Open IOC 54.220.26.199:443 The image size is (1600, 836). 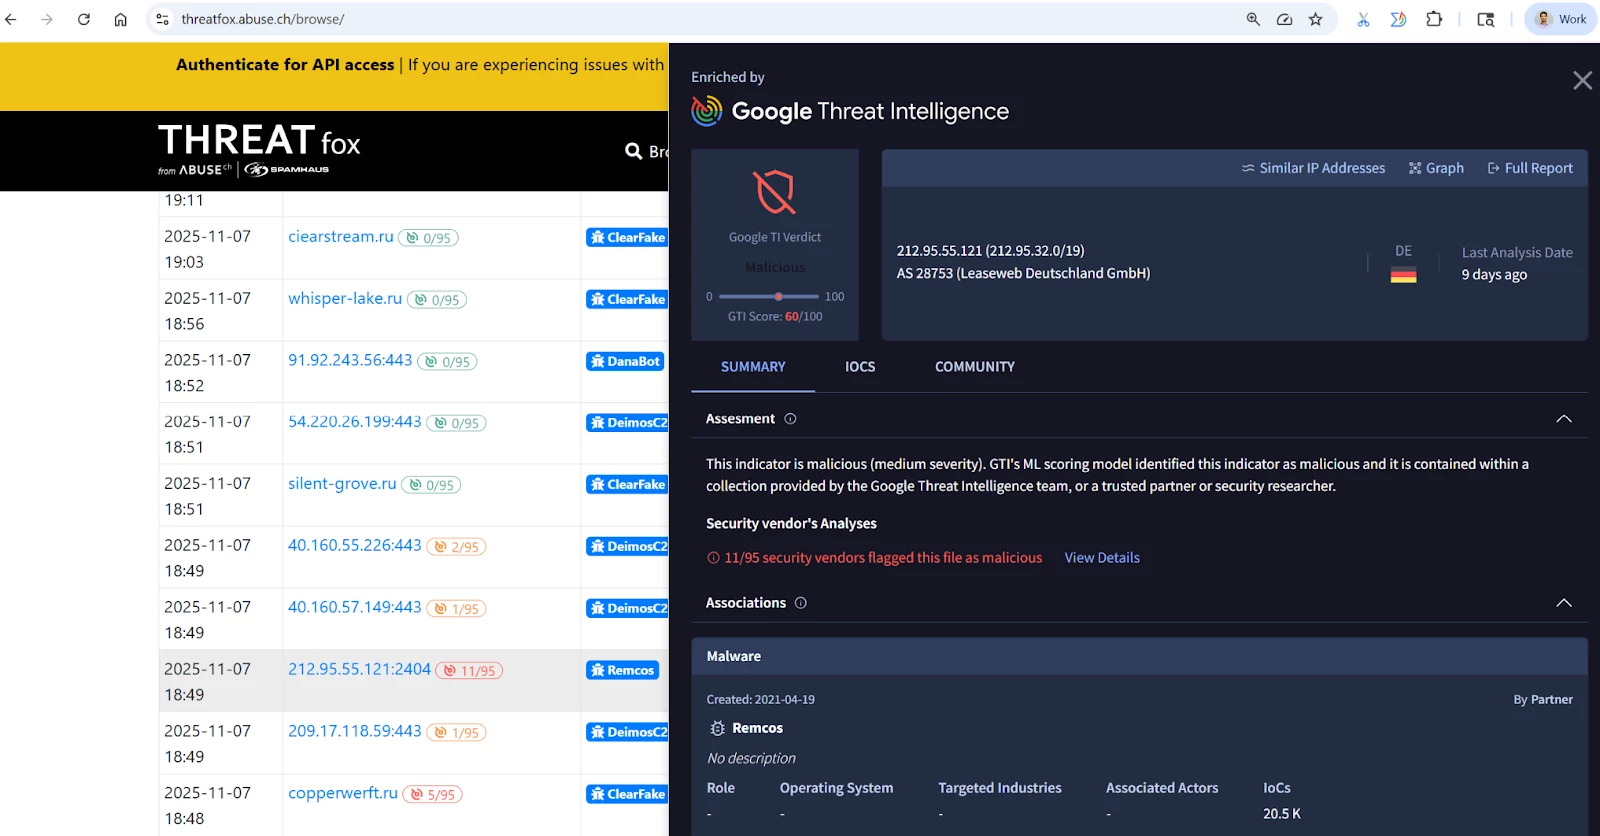tap(355, 422)
